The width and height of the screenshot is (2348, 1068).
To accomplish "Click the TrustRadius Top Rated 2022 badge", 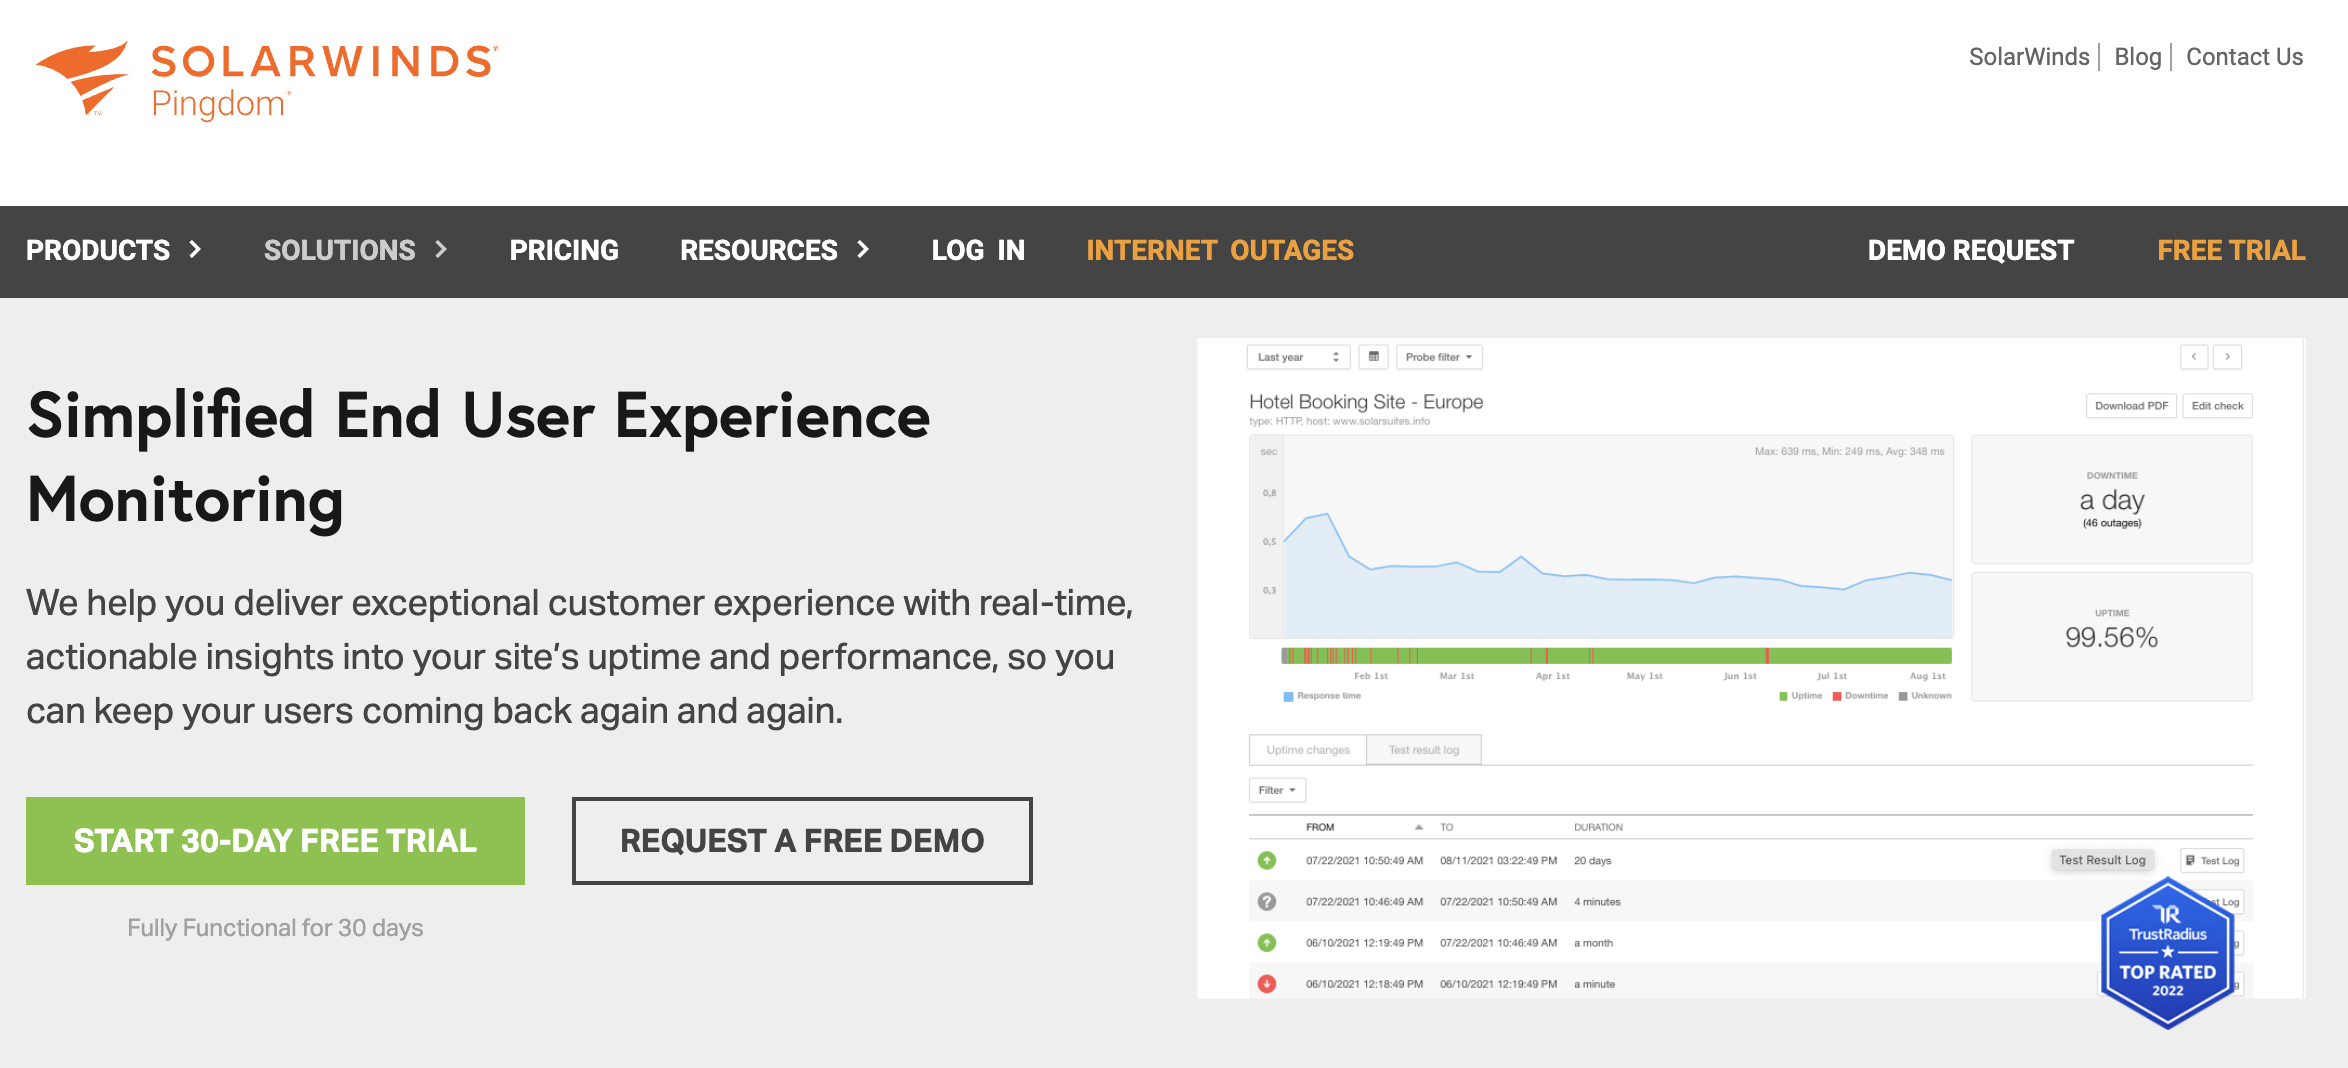I will coord(2167,952).
